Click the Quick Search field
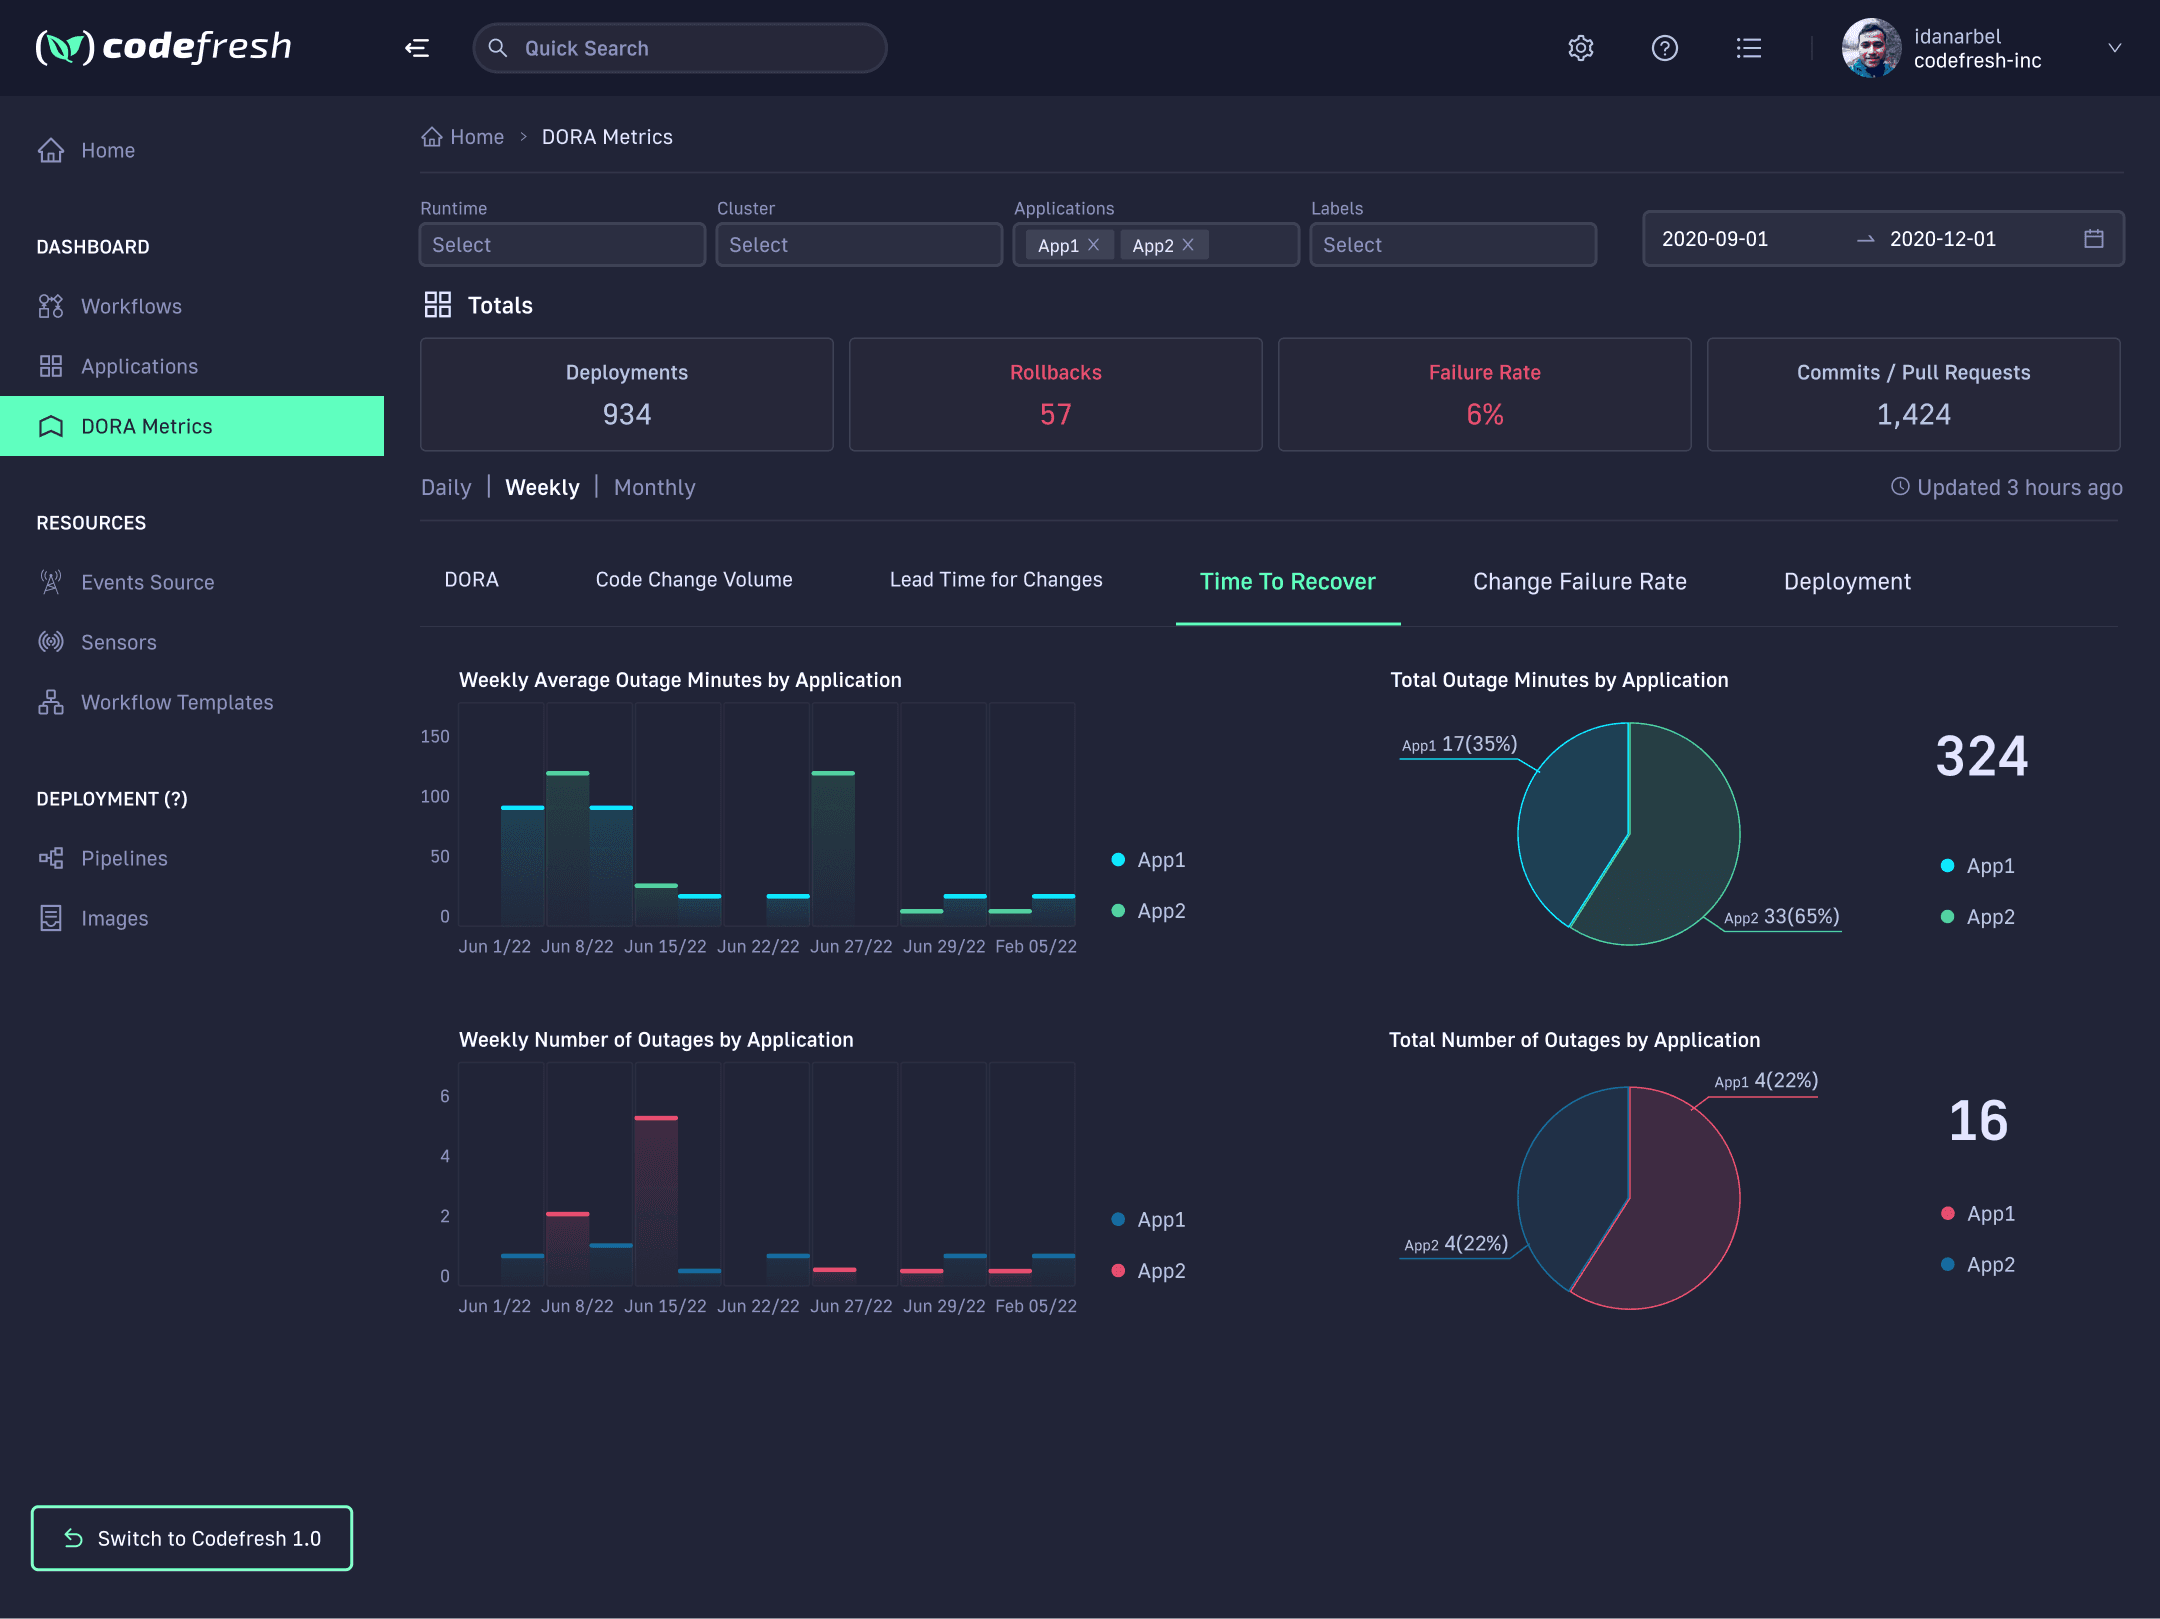2160x1619 pixels. coord(680,48)
